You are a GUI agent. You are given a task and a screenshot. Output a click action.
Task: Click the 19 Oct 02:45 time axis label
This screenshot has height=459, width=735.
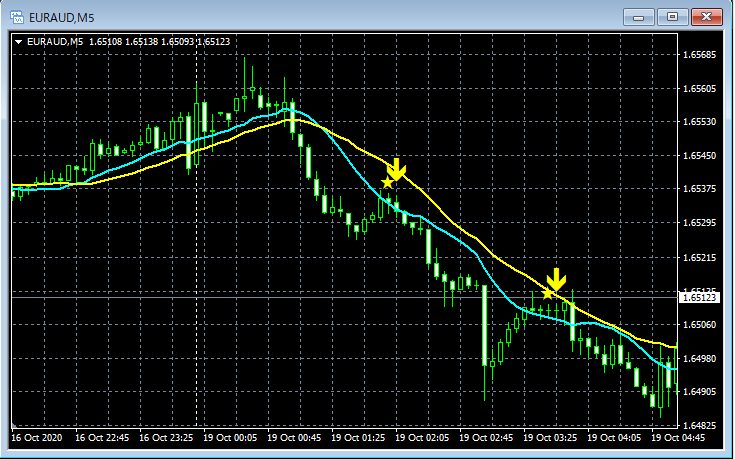486,438
